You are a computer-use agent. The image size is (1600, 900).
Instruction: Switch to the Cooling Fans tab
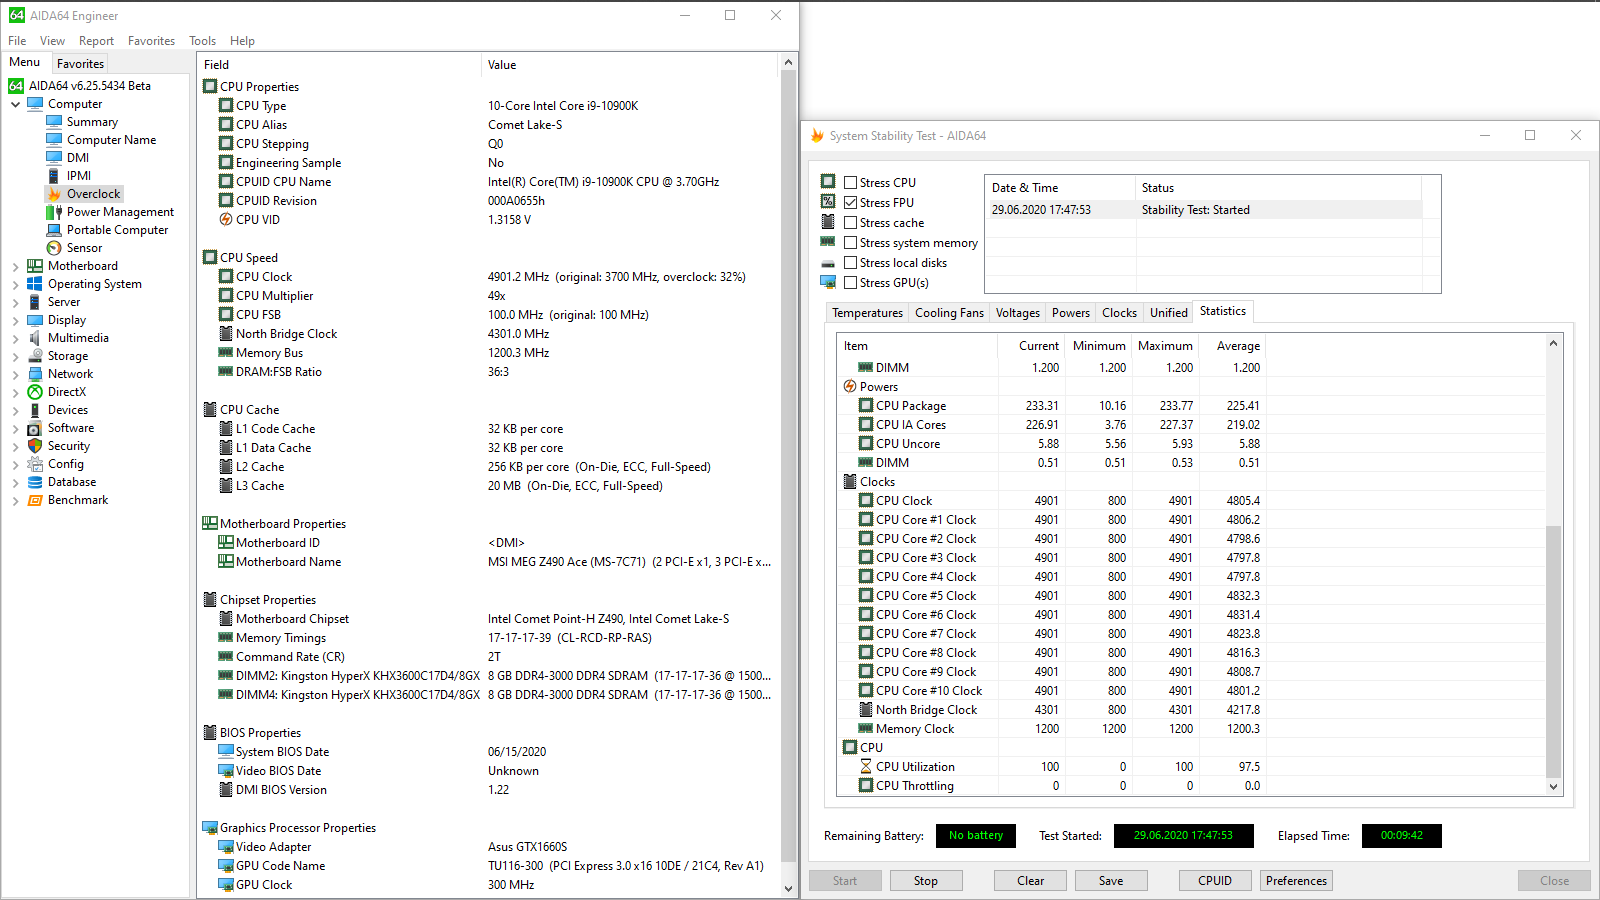tap(949, 313)
